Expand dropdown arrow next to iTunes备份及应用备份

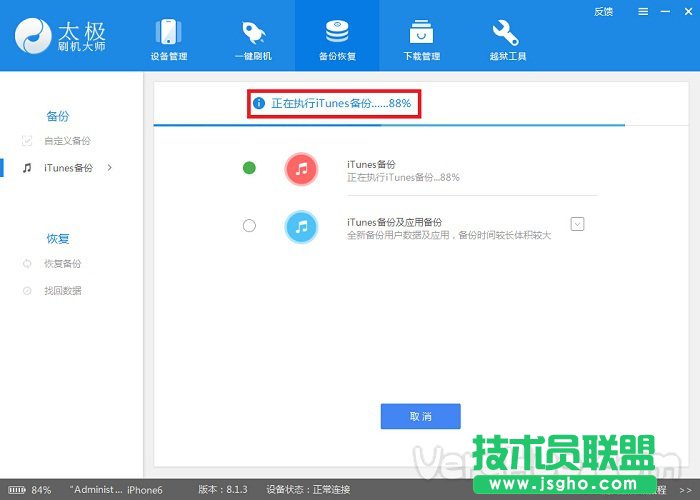[x=577, y=224]
